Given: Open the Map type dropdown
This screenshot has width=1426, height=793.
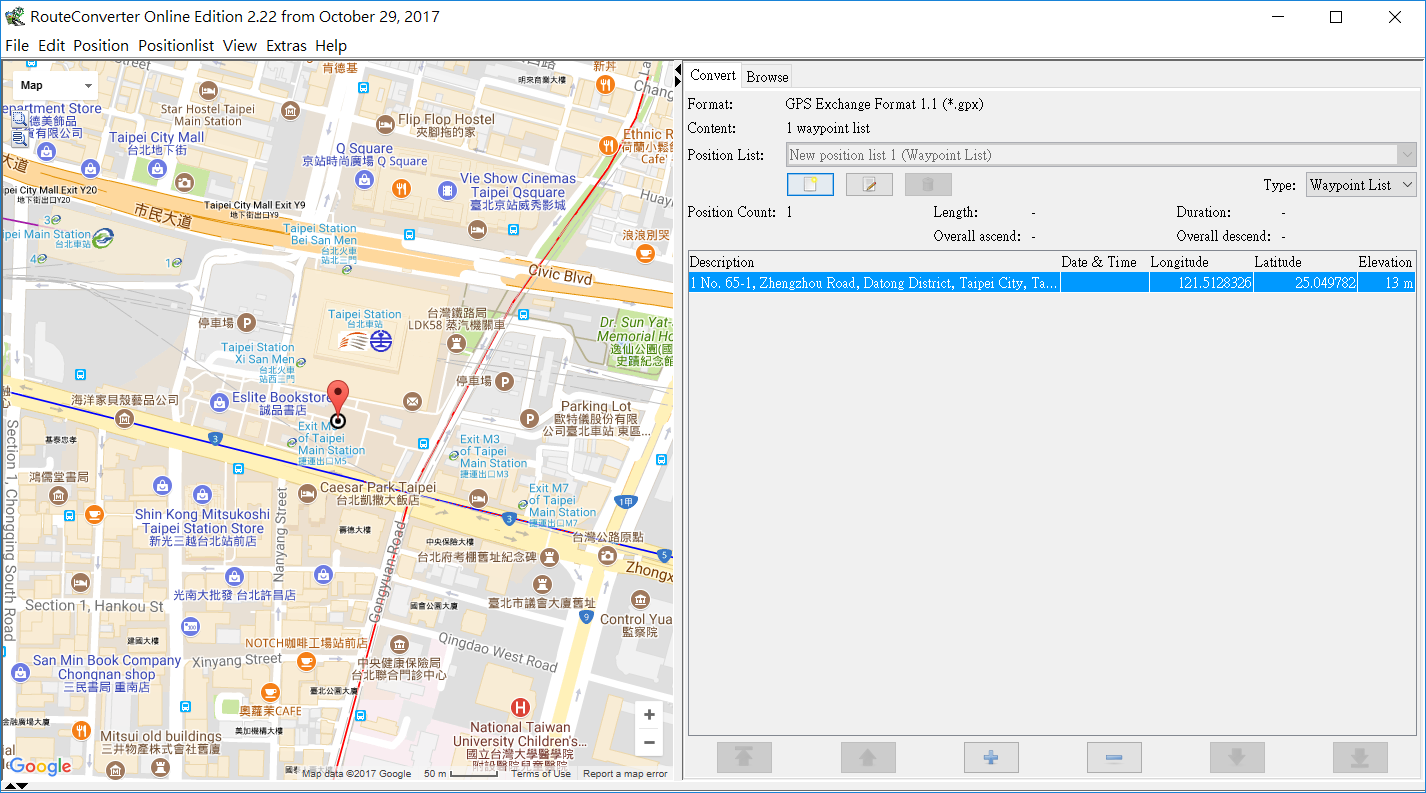Looking at the screenshot, I should coord(54,86).
